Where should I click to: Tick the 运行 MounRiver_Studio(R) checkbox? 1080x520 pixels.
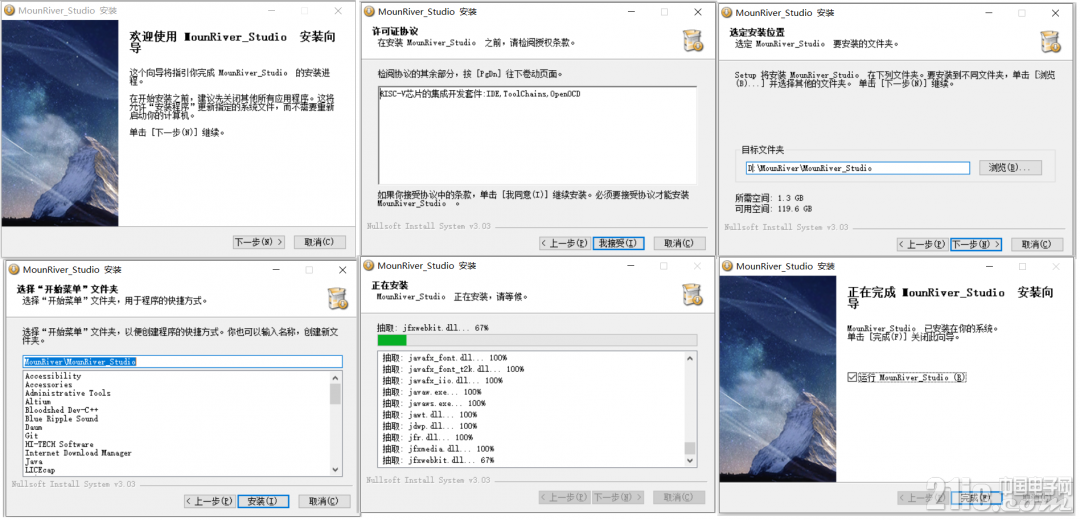(x=853, y=377)
